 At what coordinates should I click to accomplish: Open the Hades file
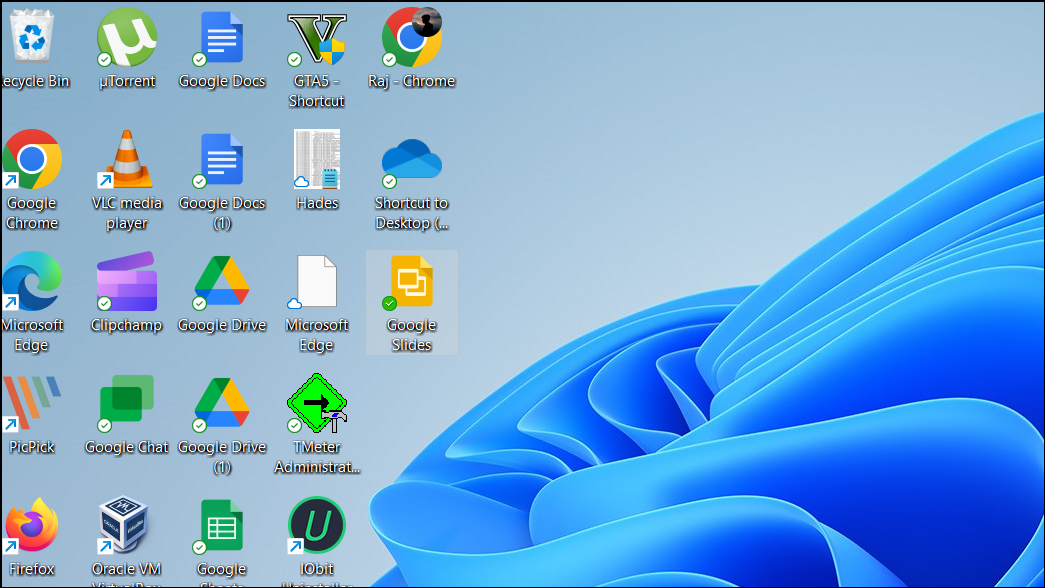point(317,160)
